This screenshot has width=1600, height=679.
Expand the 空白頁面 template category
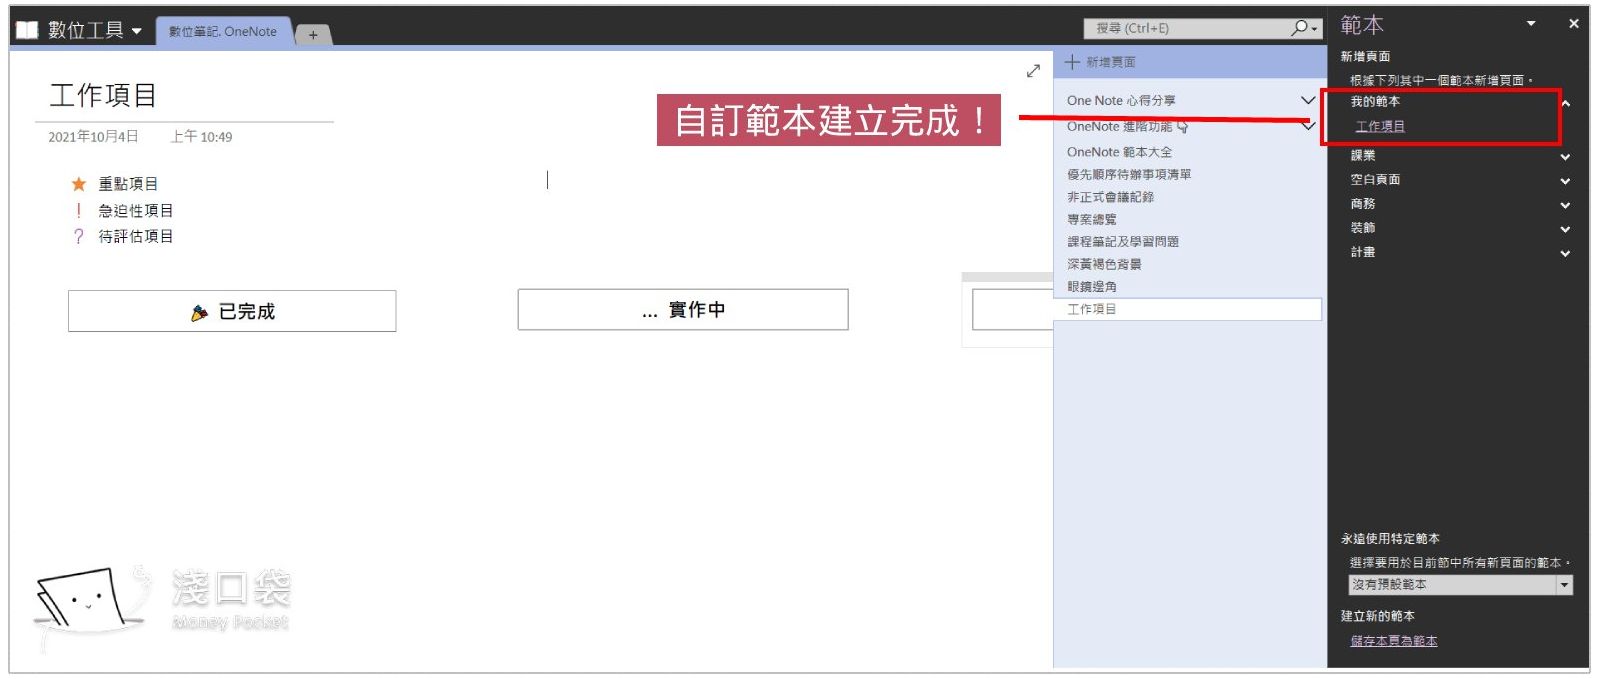tap(1565, 181)
